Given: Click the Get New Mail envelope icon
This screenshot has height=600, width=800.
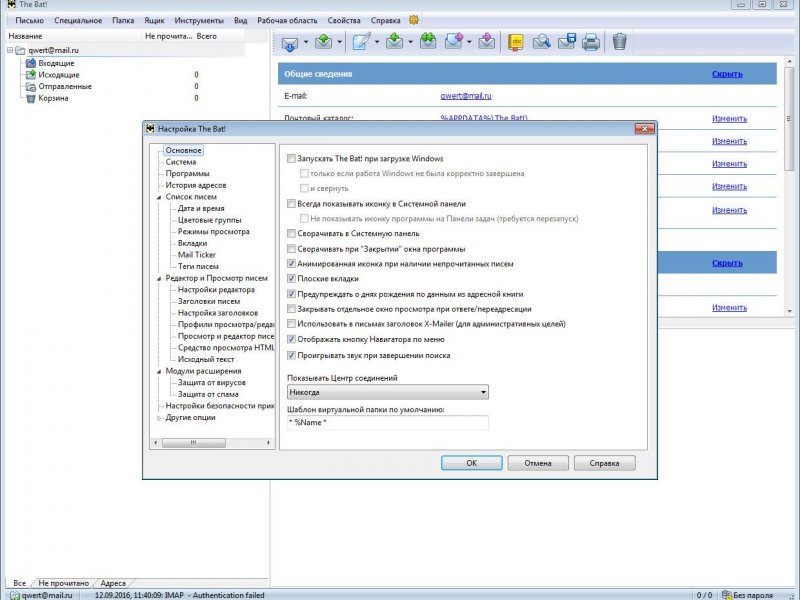Looking at the screenshot, I should click(290, 43).
